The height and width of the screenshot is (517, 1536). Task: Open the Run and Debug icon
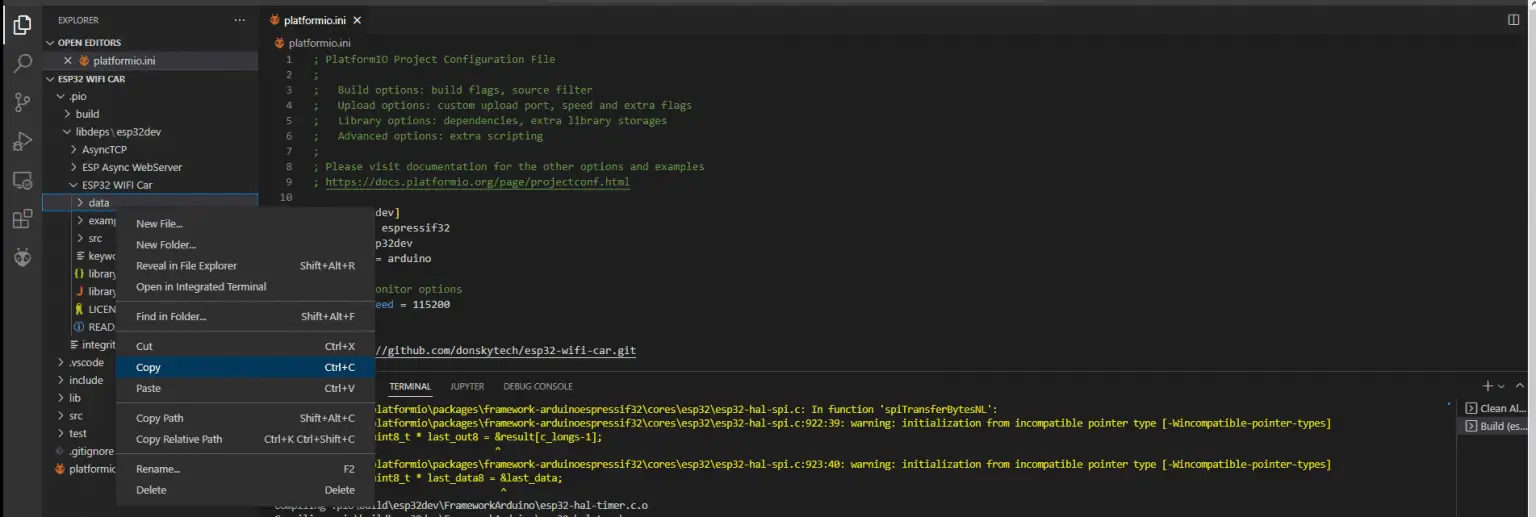22,142
